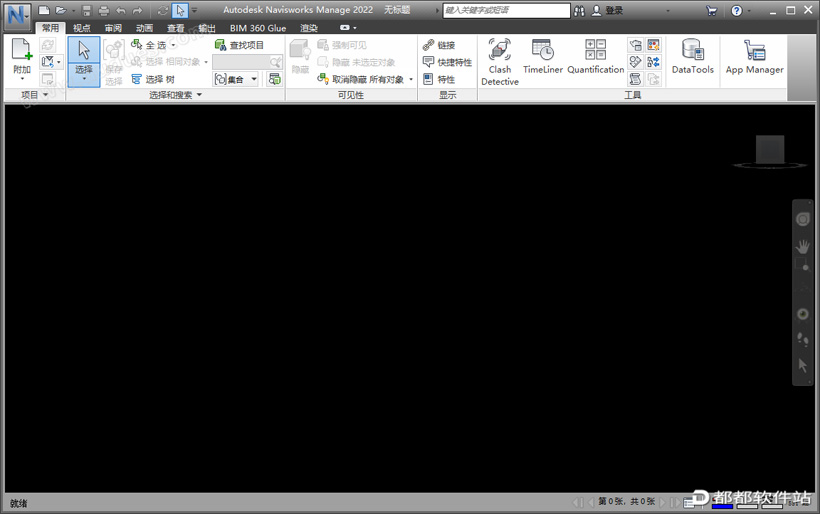
Task: Switch to the 审阅 ribbon tab
Action: tap(113, 28)
